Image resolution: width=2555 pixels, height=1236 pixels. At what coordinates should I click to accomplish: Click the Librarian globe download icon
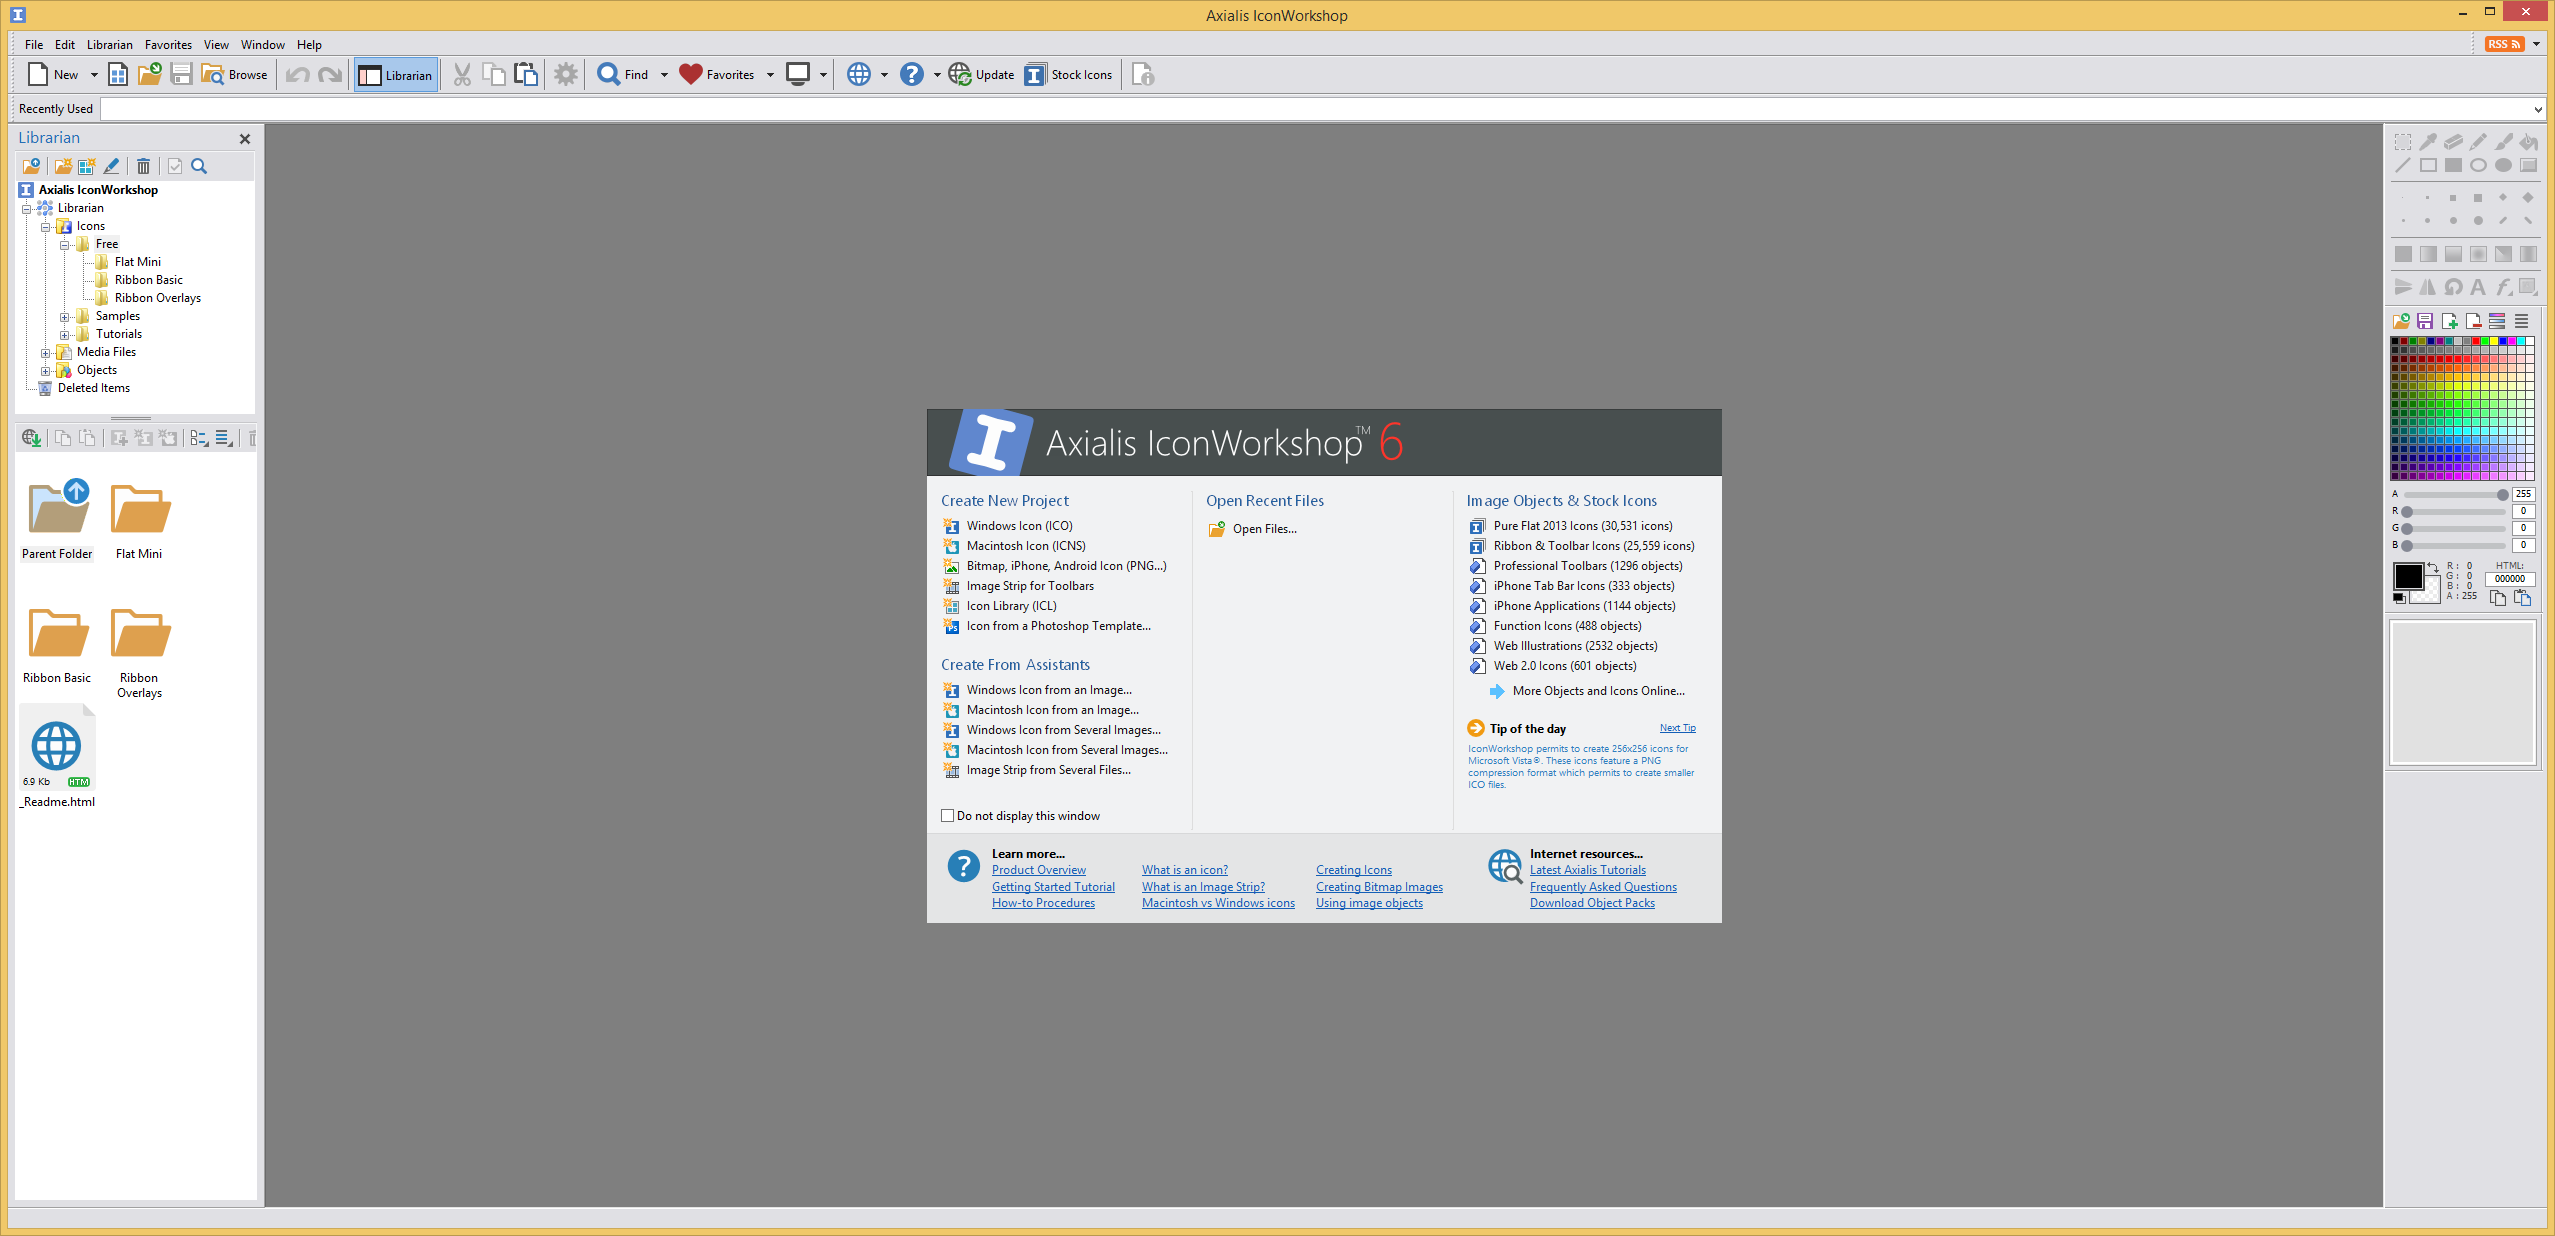(31, 438)
